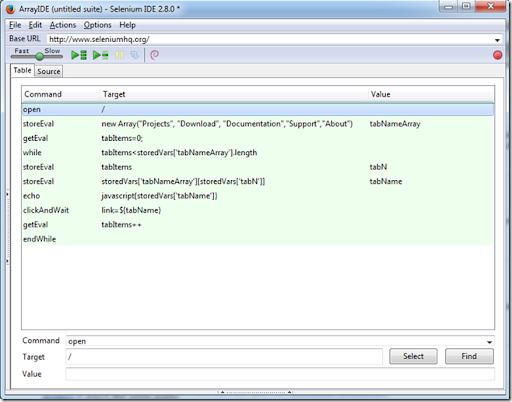Expand the left test case pane handle

(7, 227)
